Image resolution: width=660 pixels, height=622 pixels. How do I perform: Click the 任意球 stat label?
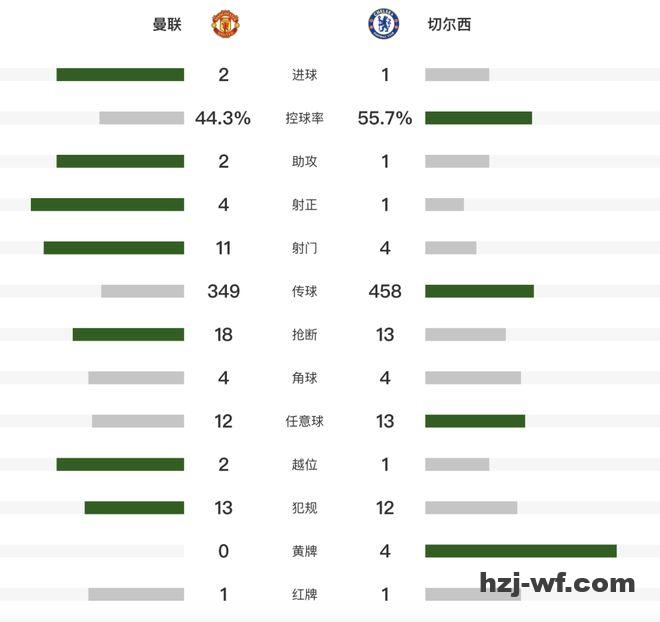(304, 421)
